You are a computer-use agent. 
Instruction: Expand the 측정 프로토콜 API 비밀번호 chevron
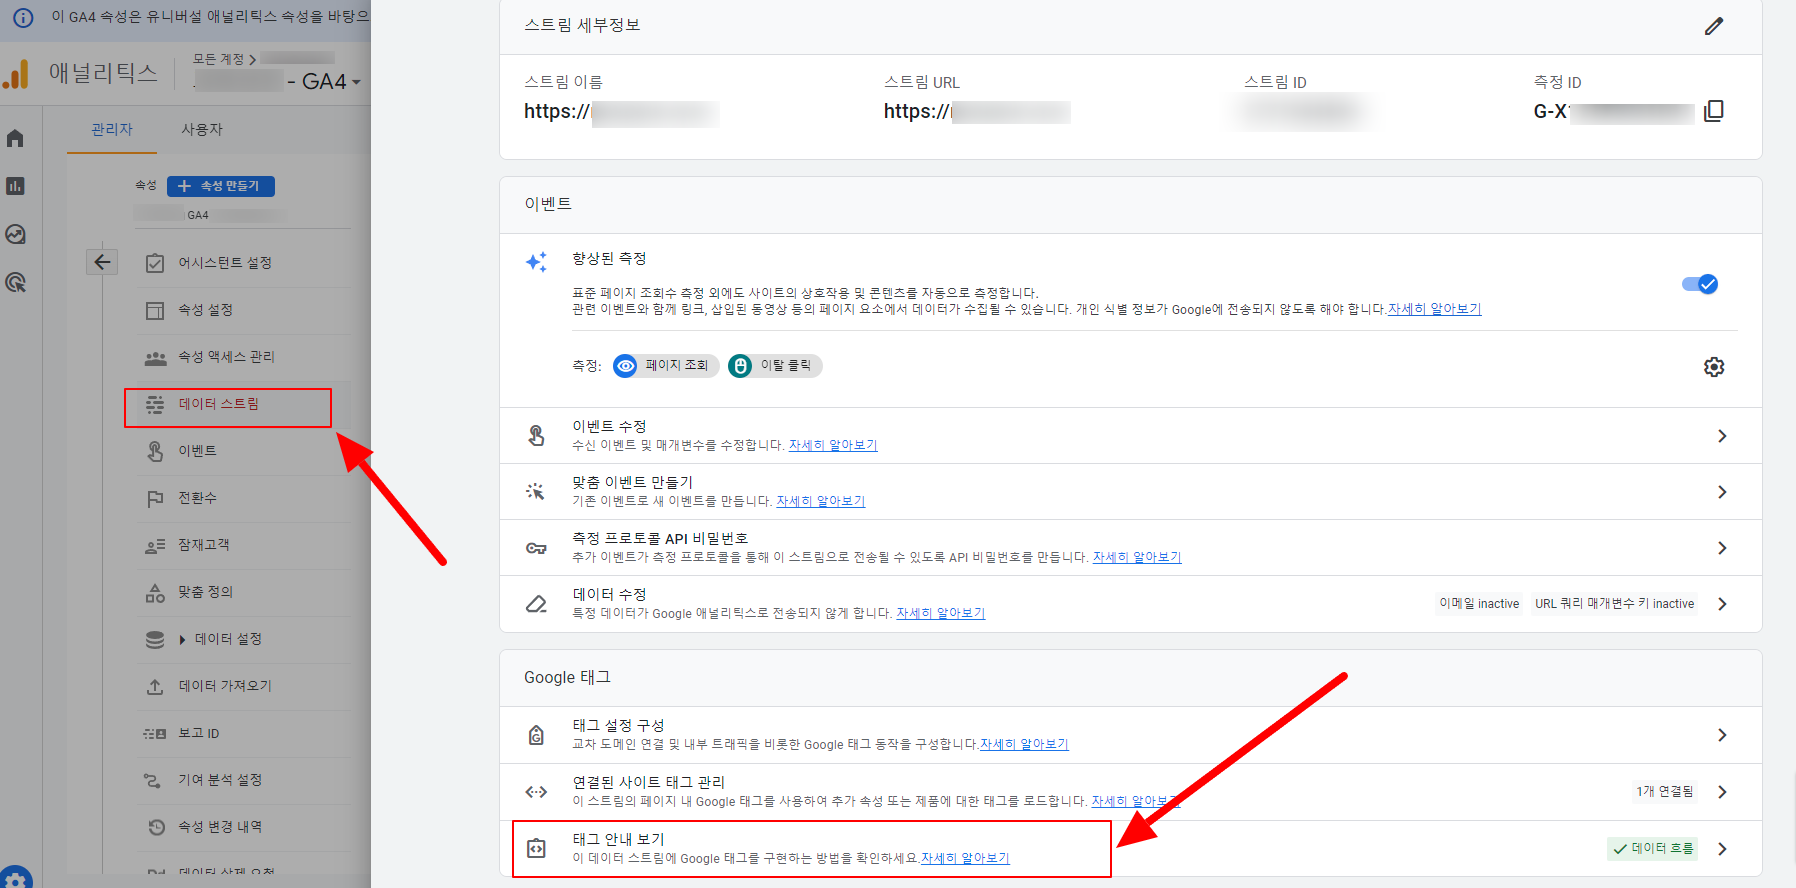(1722, 548)
